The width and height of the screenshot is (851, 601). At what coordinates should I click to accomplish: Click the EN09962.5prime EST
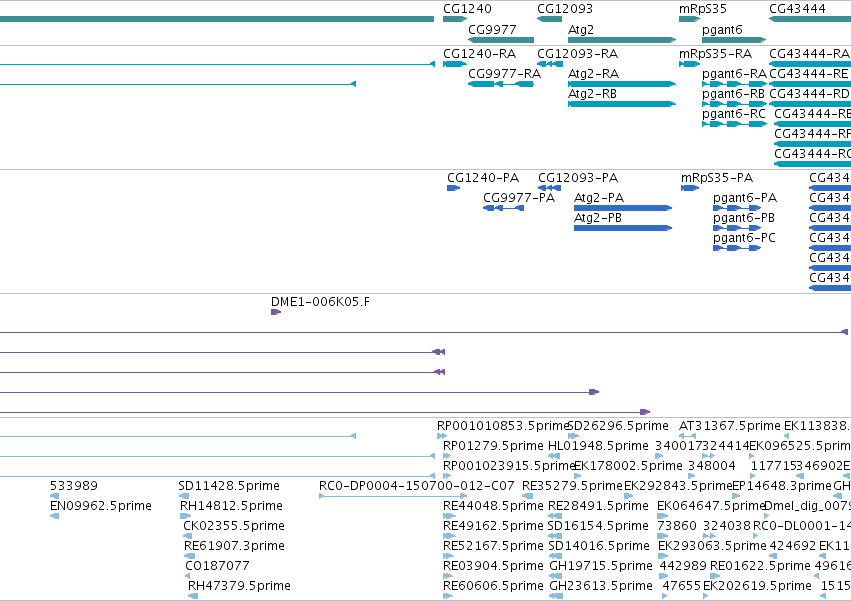click(x=54, y=516)
